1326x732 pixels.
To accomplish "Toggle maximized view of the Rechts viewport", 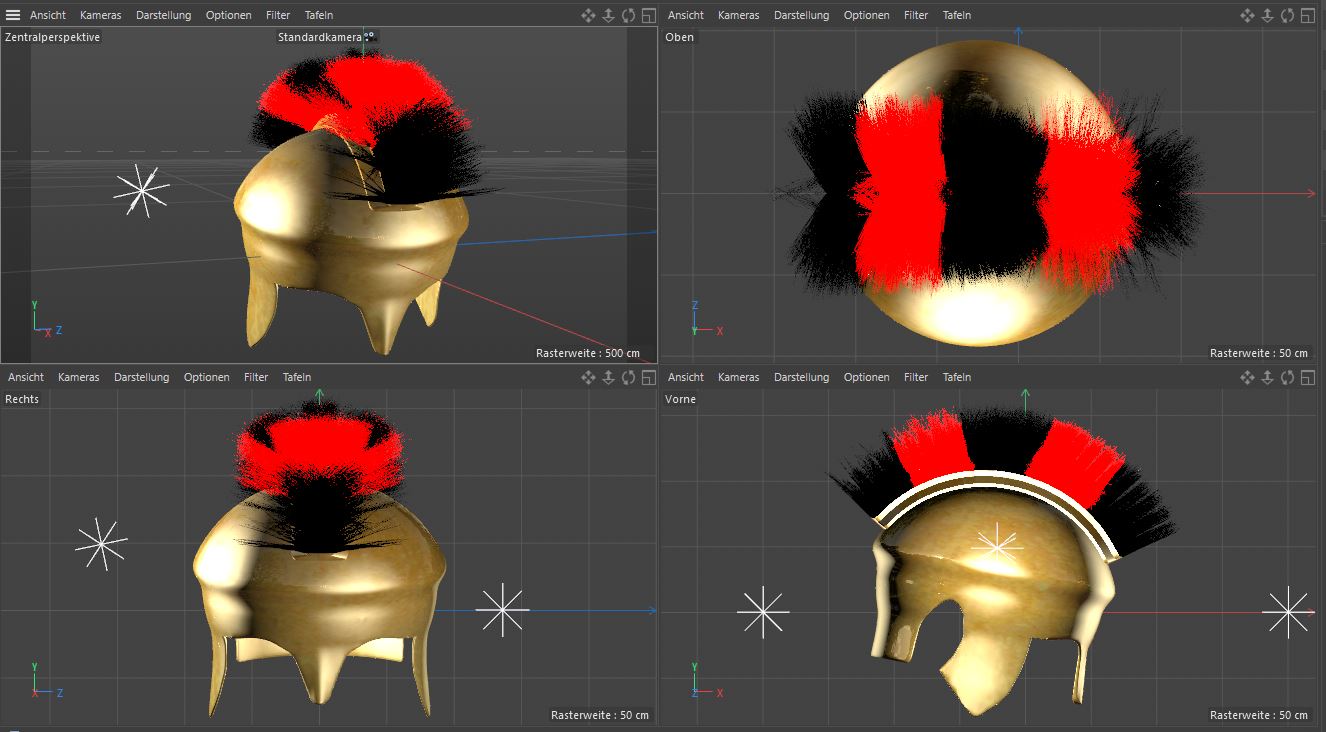I will pyautogui.click(x=648, y=377).
